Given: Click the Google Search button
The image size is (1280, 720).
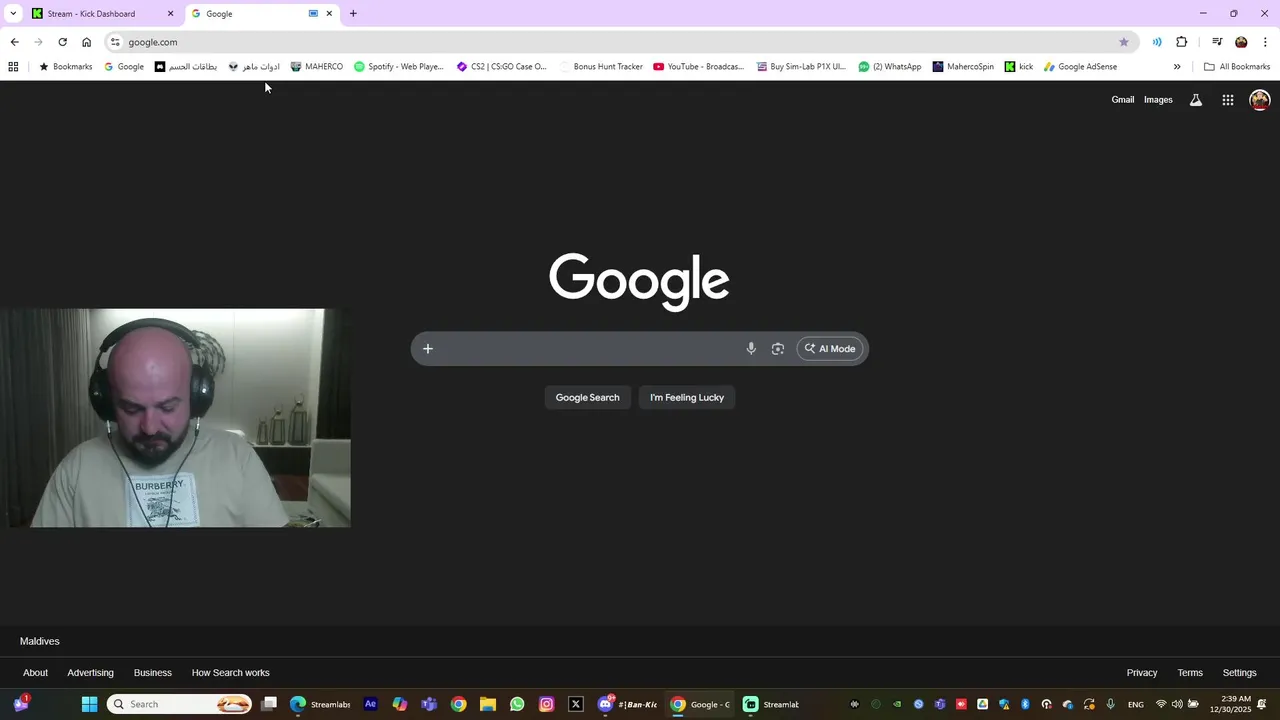Looking at the screenshot, I should pos(588,398).
